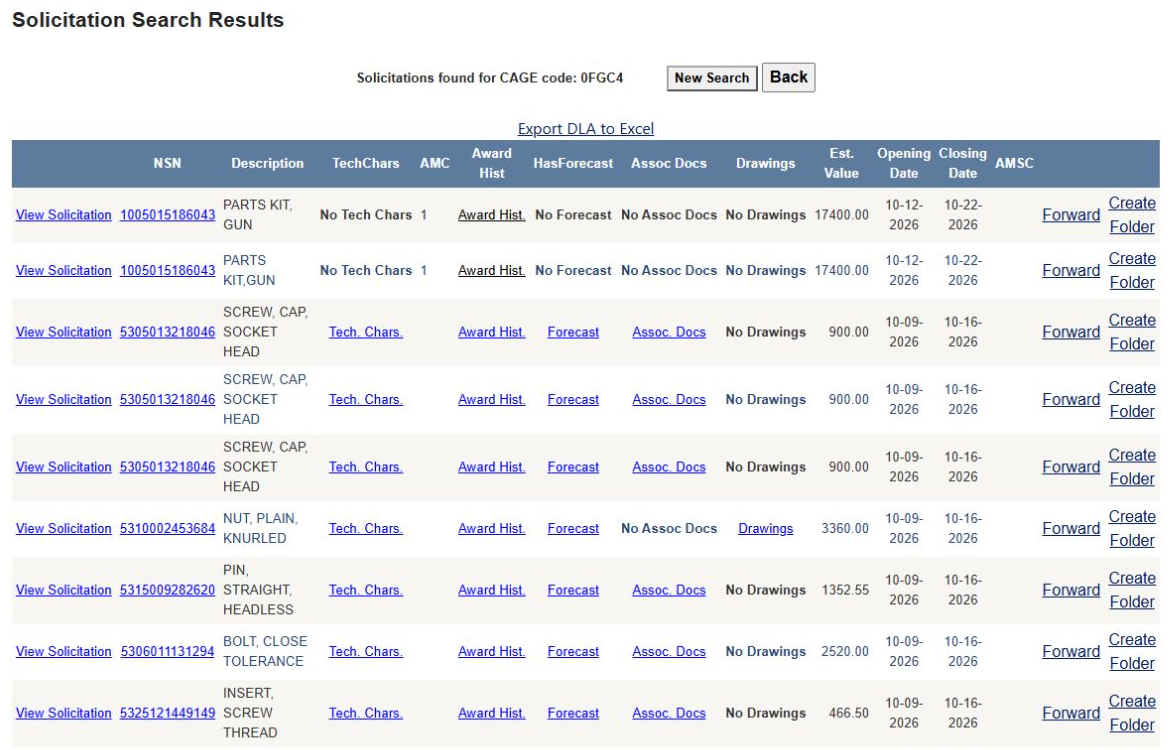This screenshot has width=1170, height=750.
Task: Click the NSN column header
Action: pos(167,163)
